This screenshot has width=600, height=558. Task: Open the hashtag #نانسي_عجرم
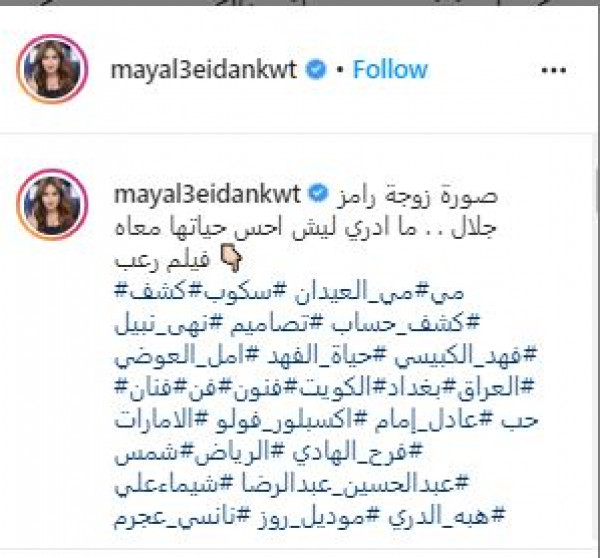(182, 516)
